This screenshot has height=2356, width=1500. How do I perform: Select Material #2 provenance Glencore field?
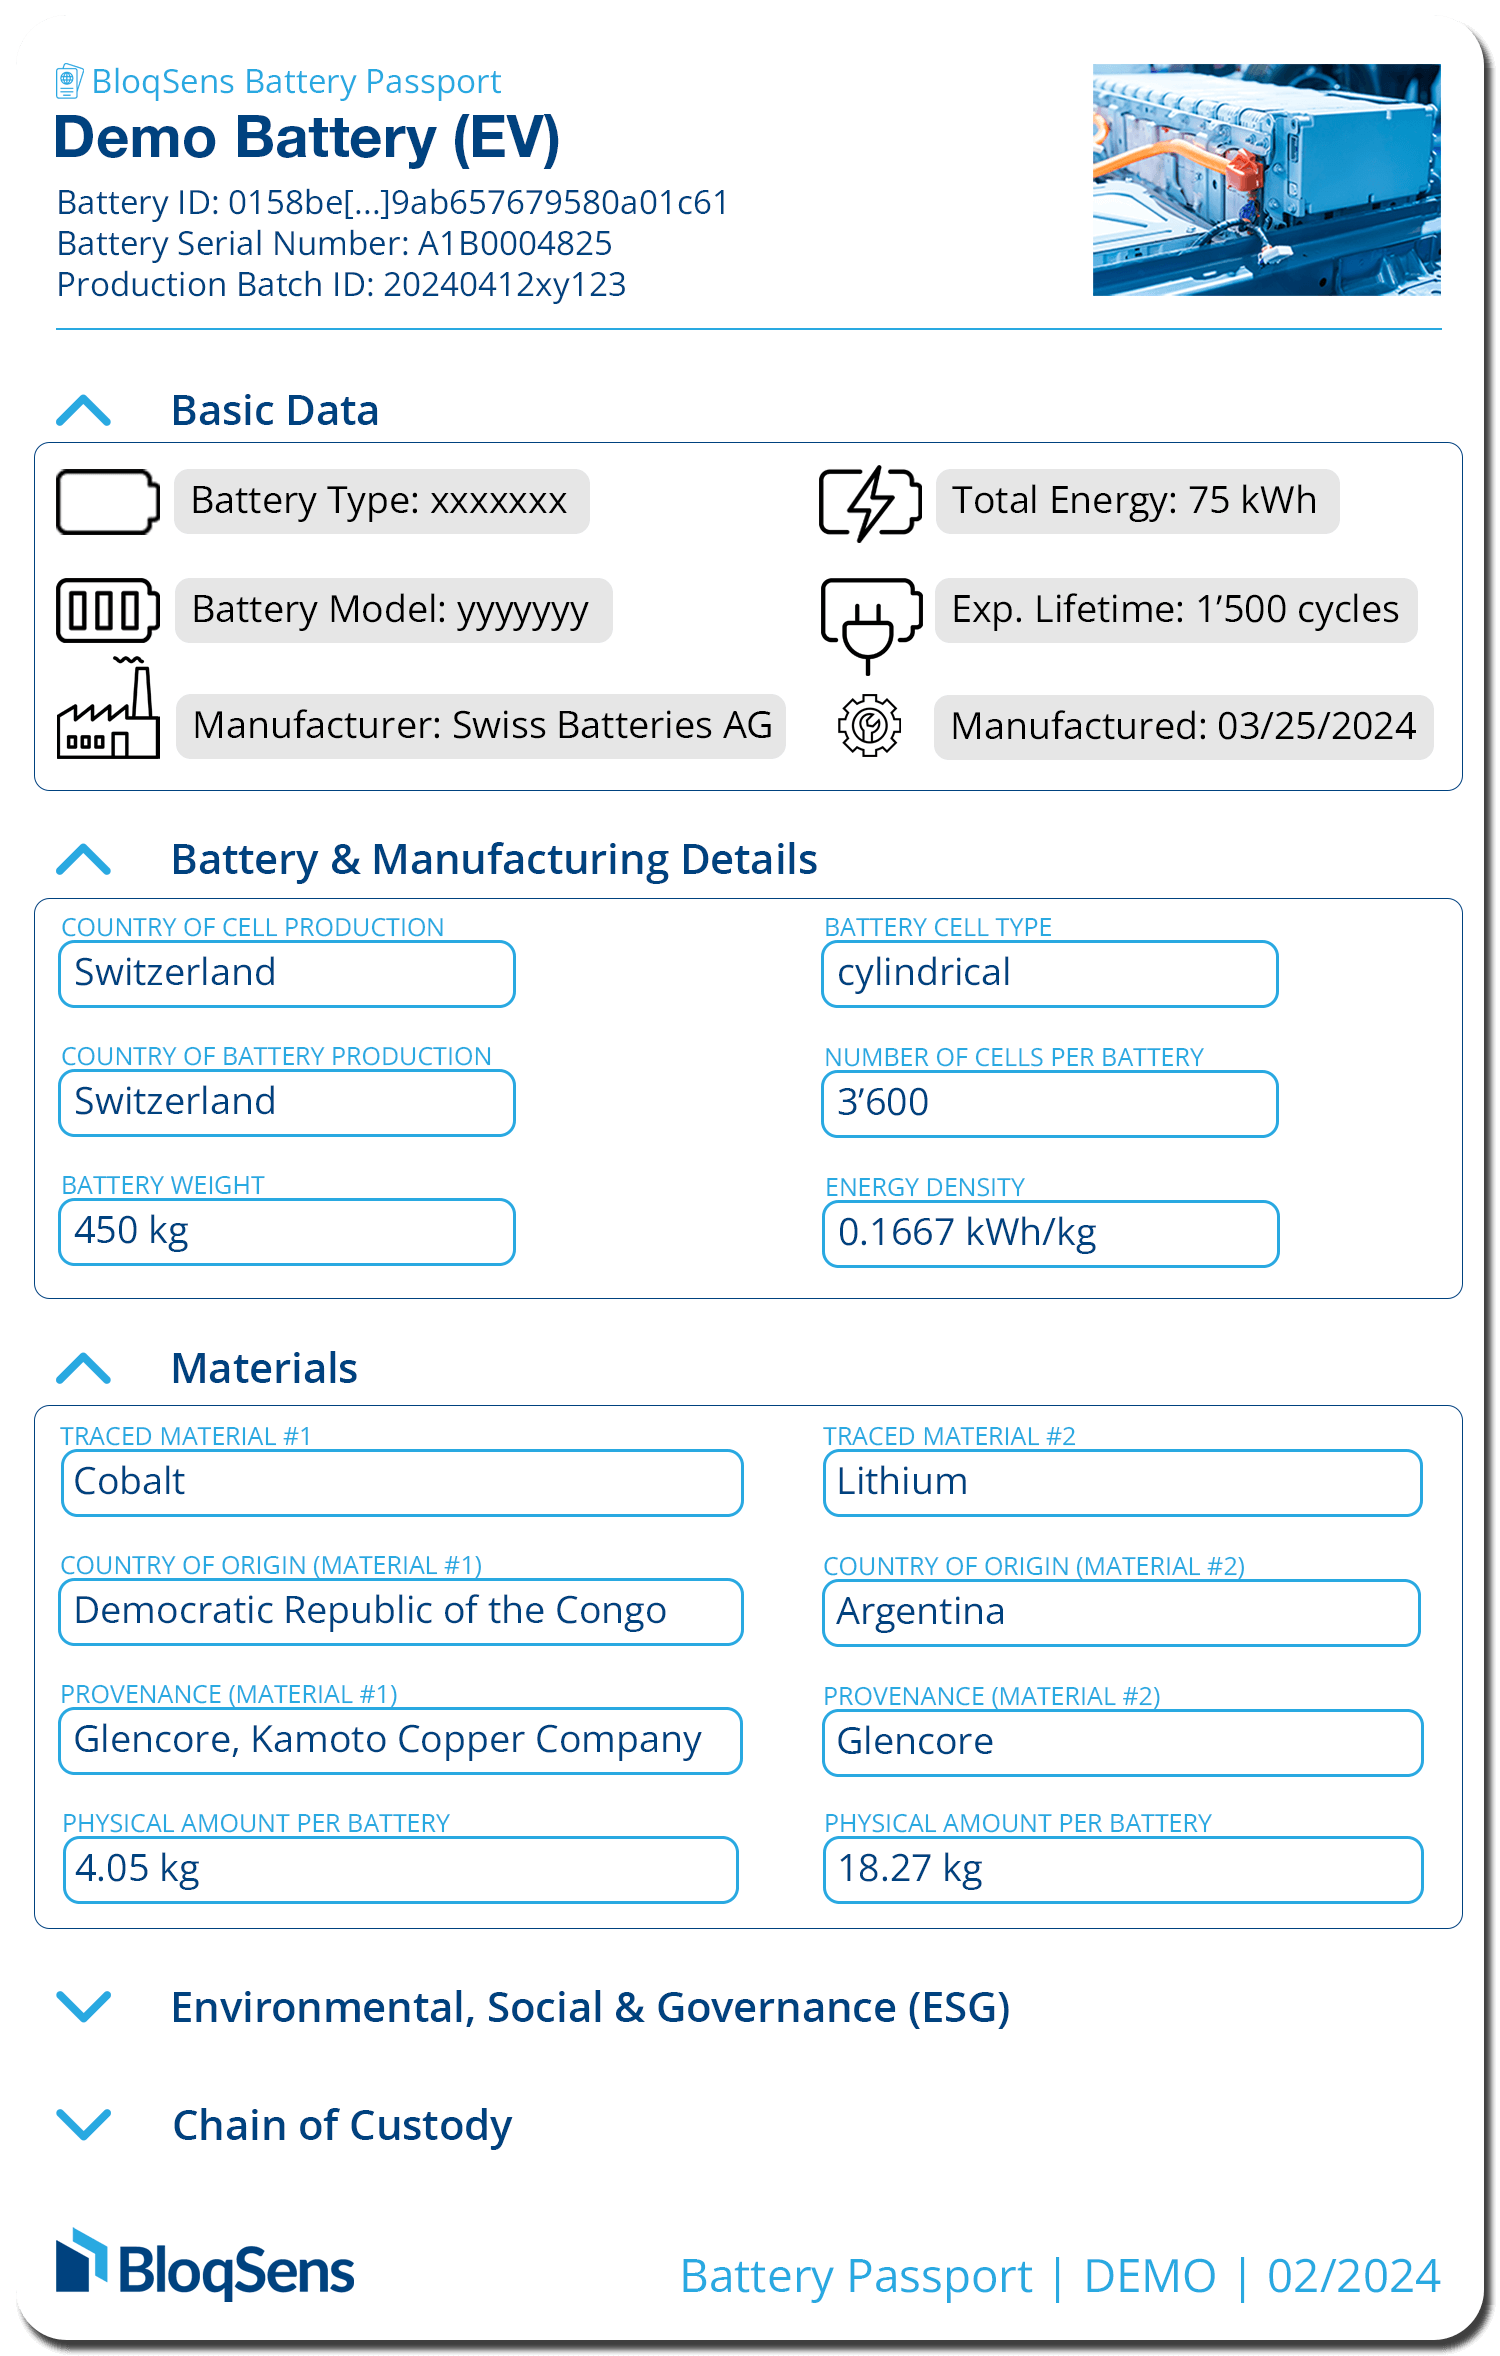1122,1743
